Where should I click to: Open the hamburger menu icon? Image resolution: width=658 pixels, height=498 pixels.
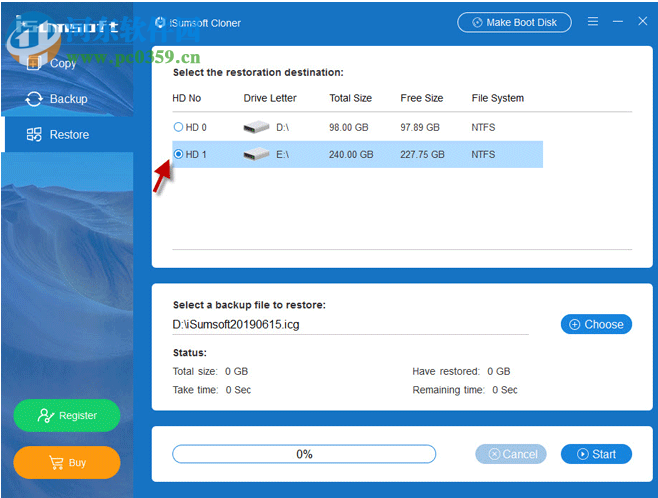tap(593, 21)
